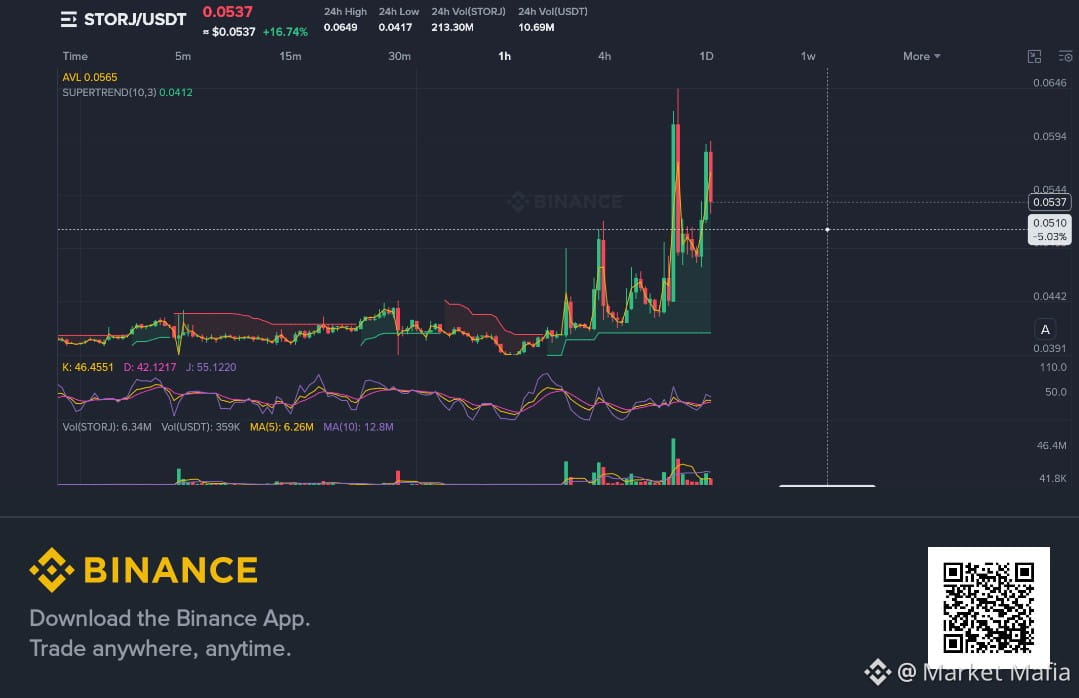Viewport: 1079px width, 698px height.
Task: Click the 0.0594 price axis label
Action: tap(1049, 137)
